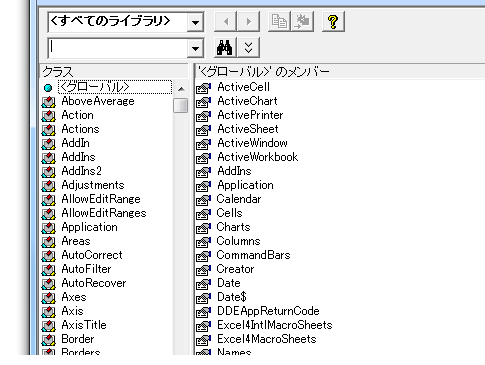Click the class icon beside AutoFilter
The image size is (485, 365).
[x=49, y=269]
